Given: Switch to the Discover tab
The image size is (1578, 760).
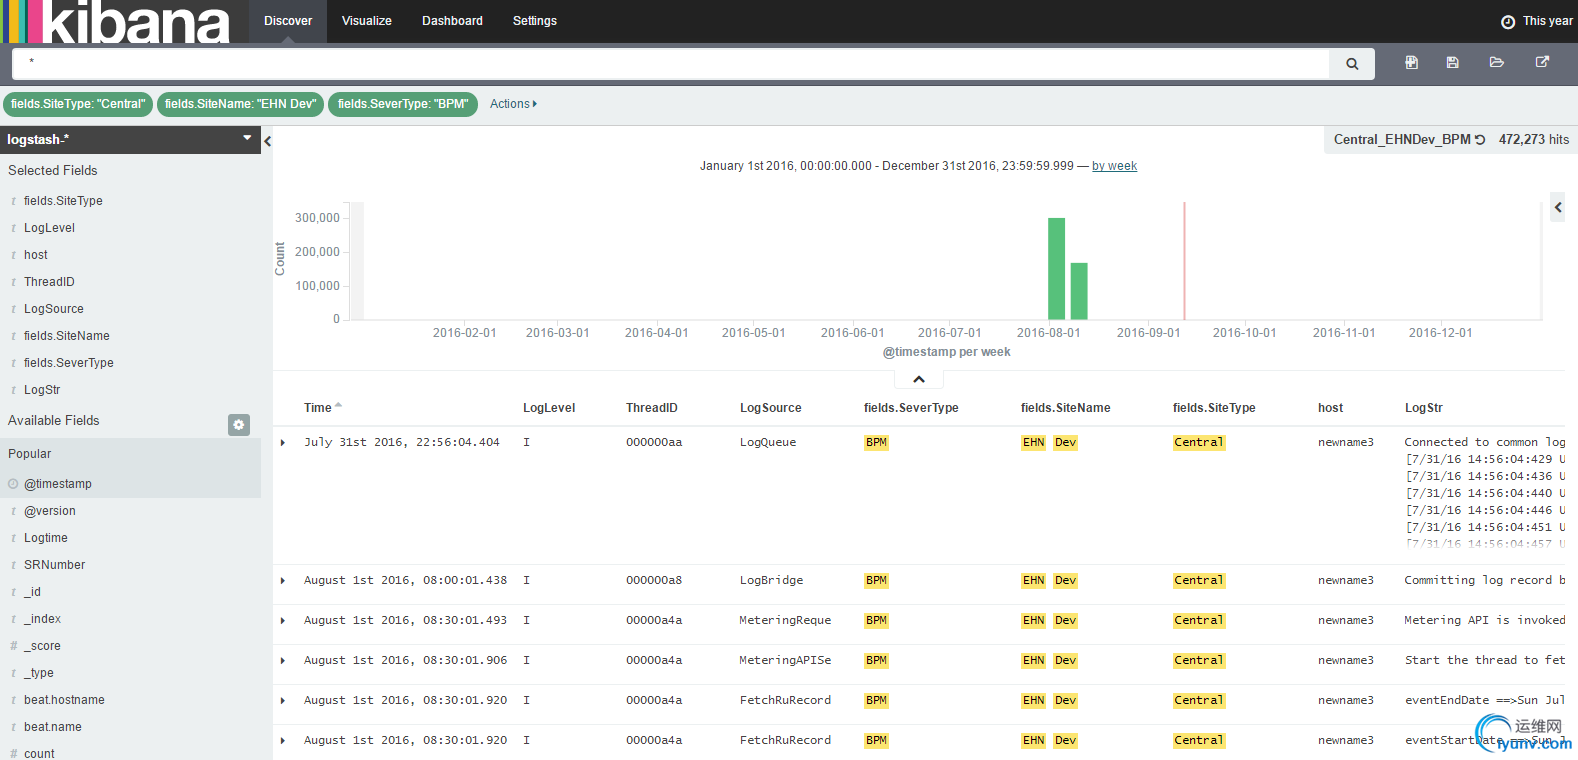Looking at the screenshot, I should tap(288, 21).
